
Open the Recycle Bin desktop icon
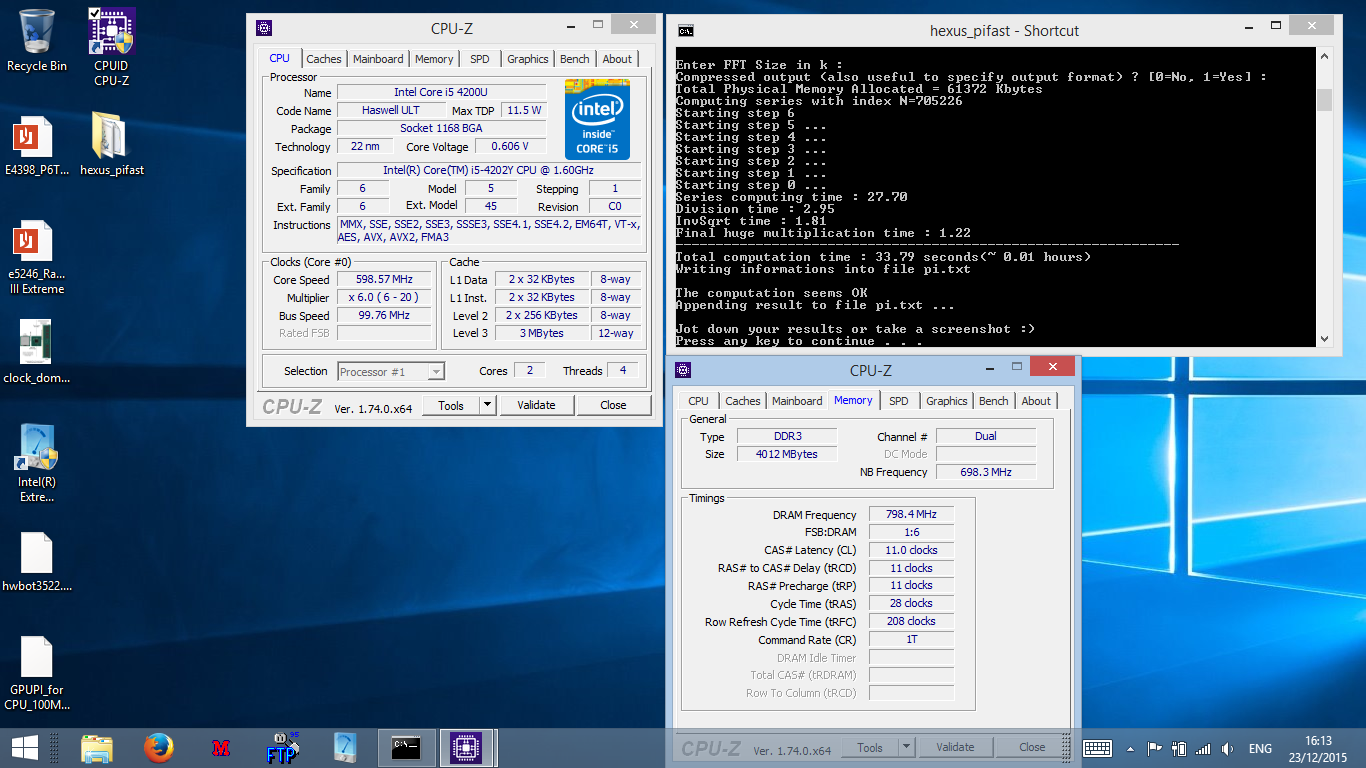[37, 41]
